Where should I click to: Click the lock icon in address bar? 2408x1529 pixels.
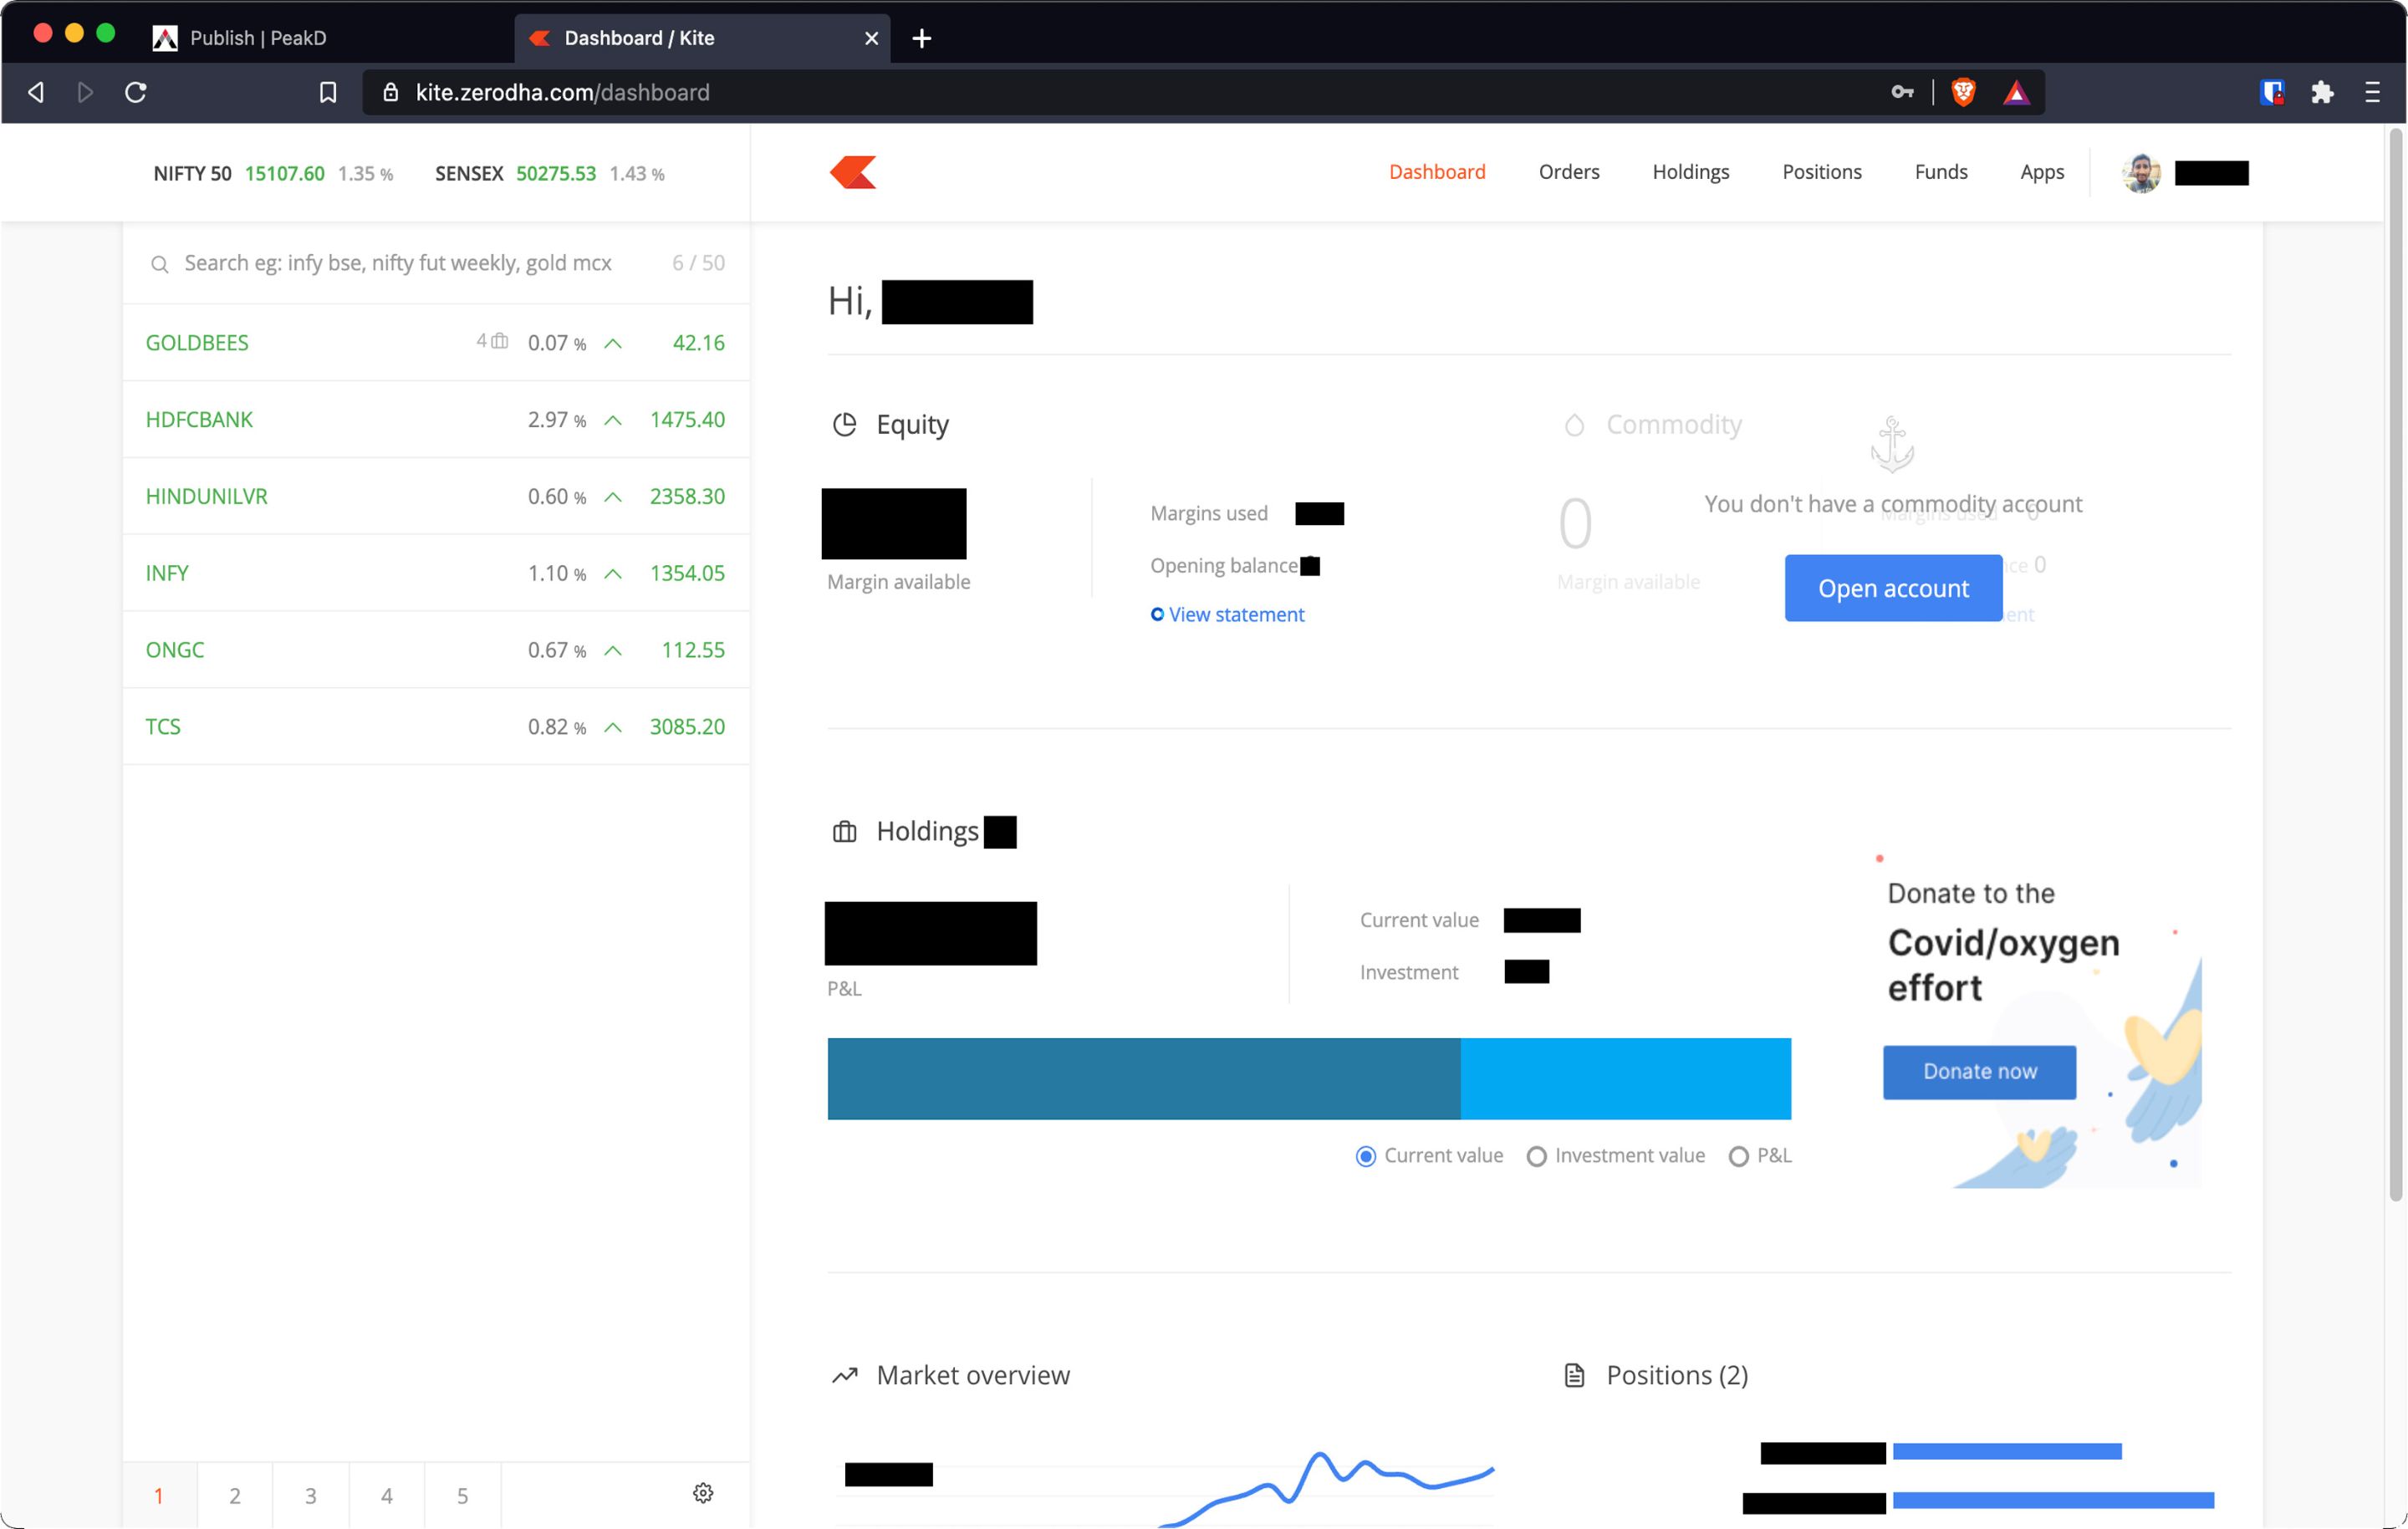(x=391, y=92)
